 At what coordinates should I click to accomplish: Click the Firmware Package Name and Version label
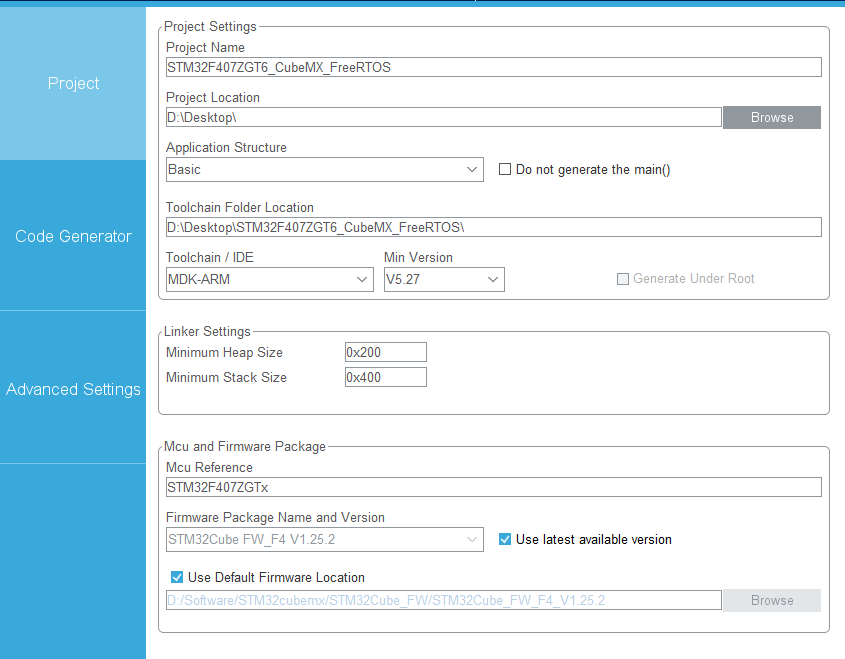[275, 517]
